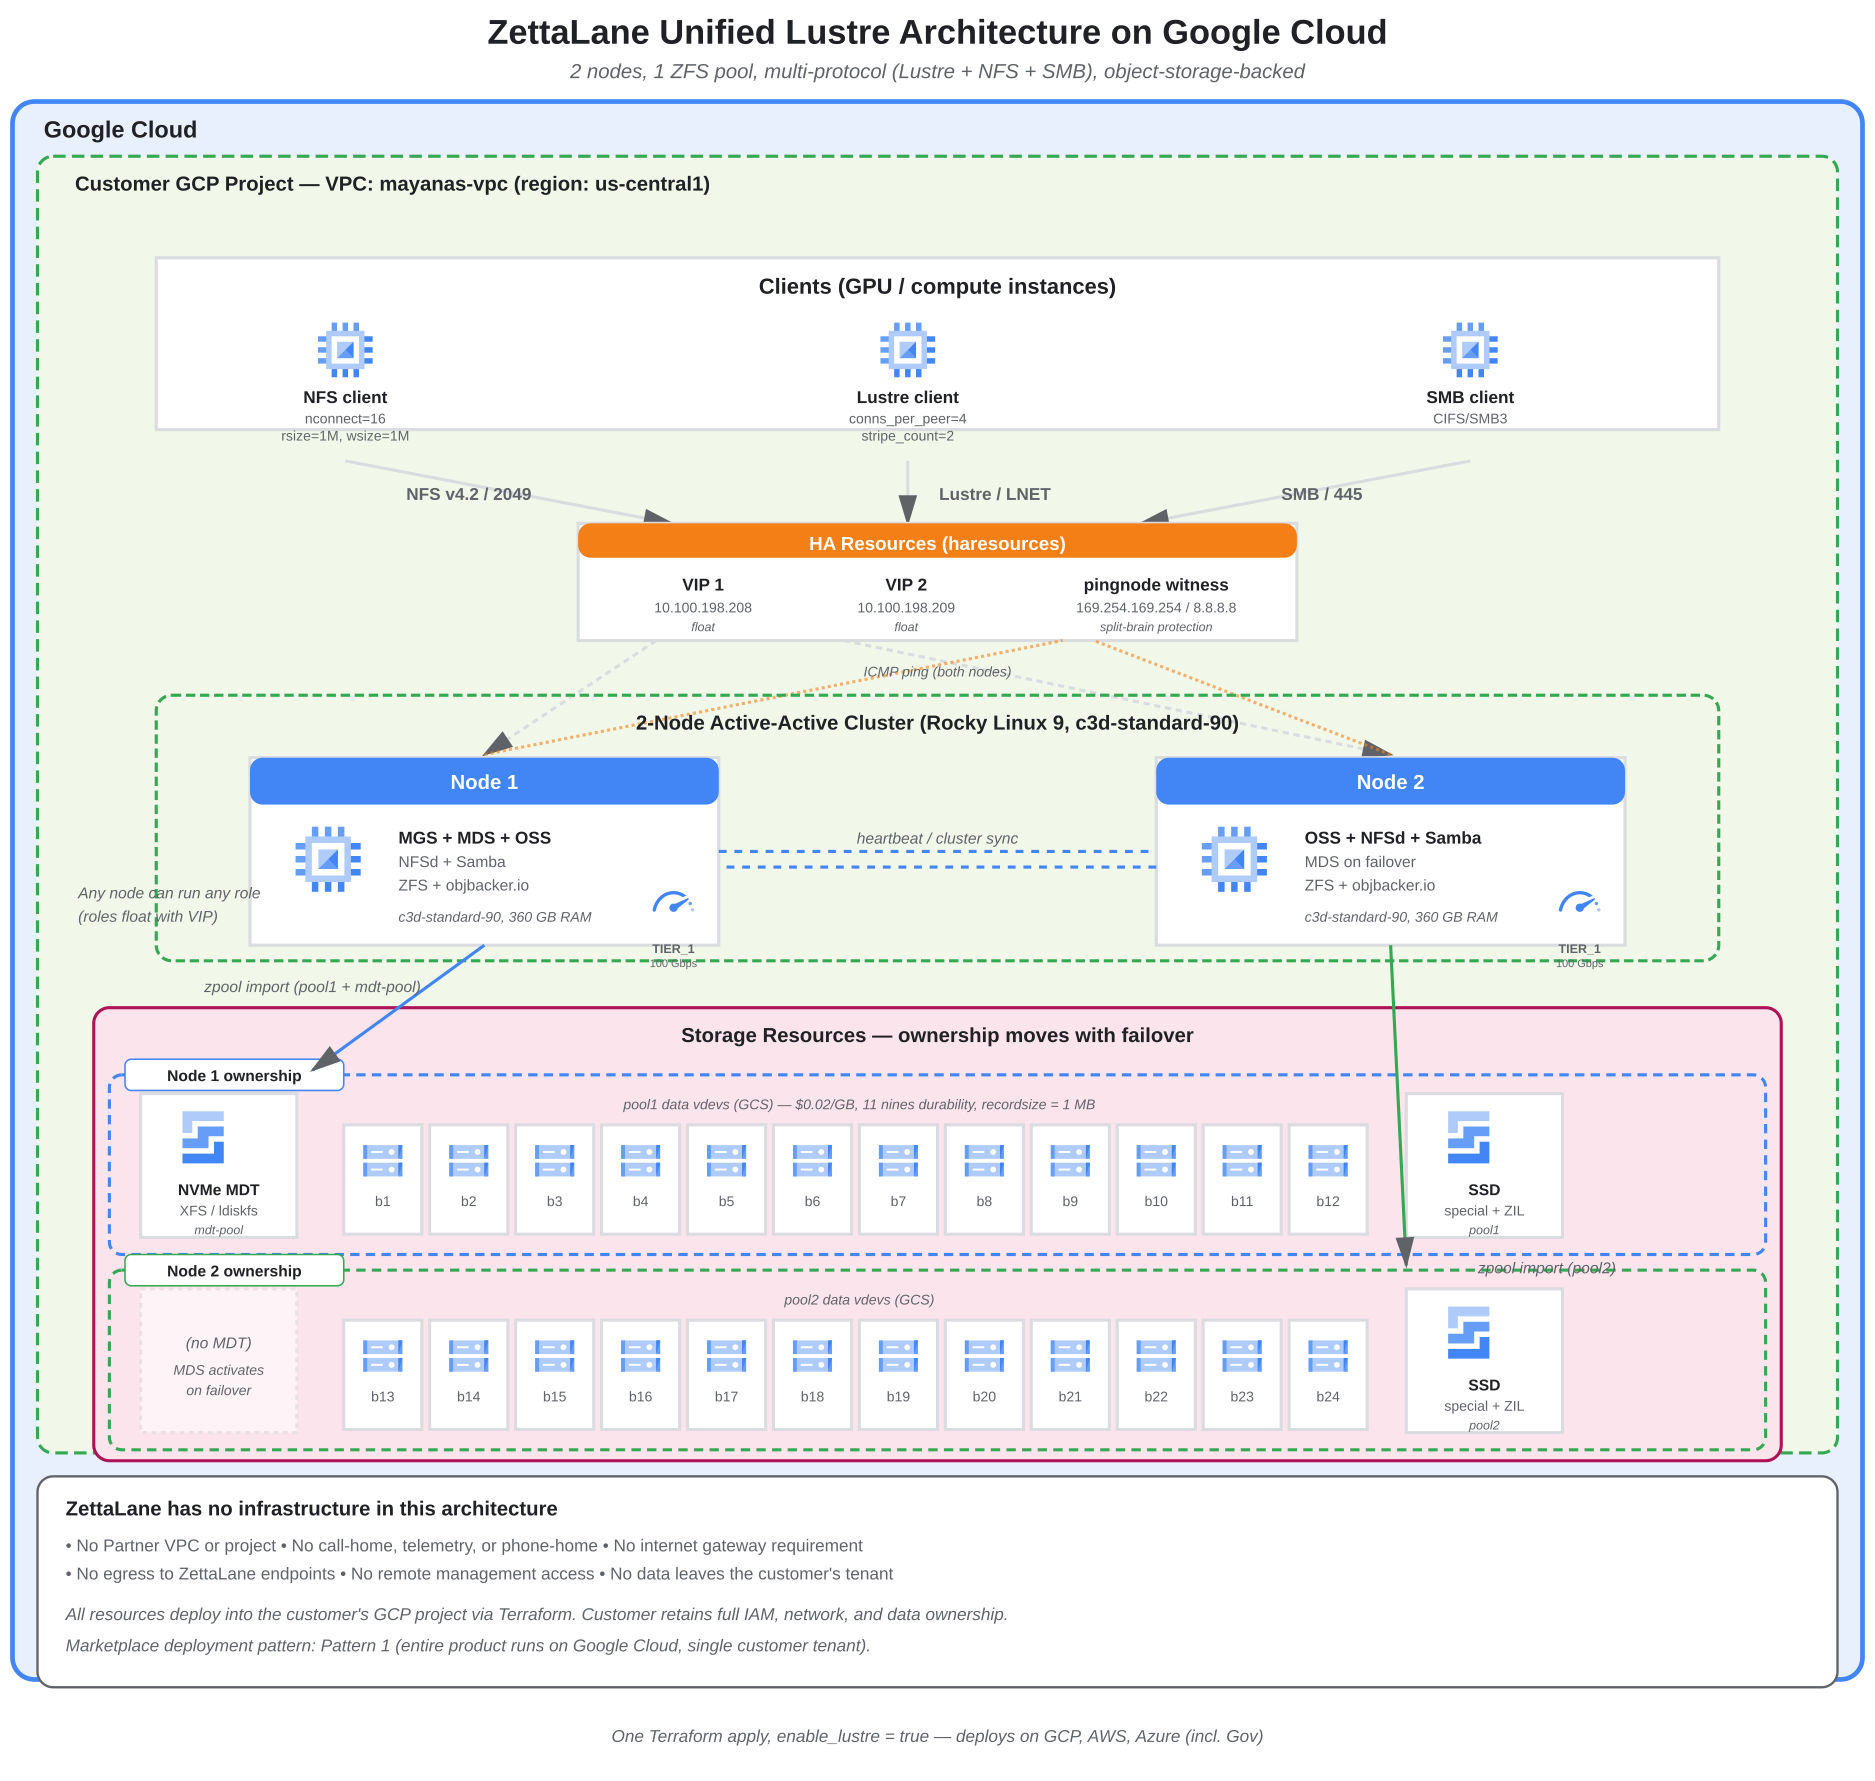Click the b9 storage bucket icon
This screenshot has height=1781, width=1875.
1070,1160
